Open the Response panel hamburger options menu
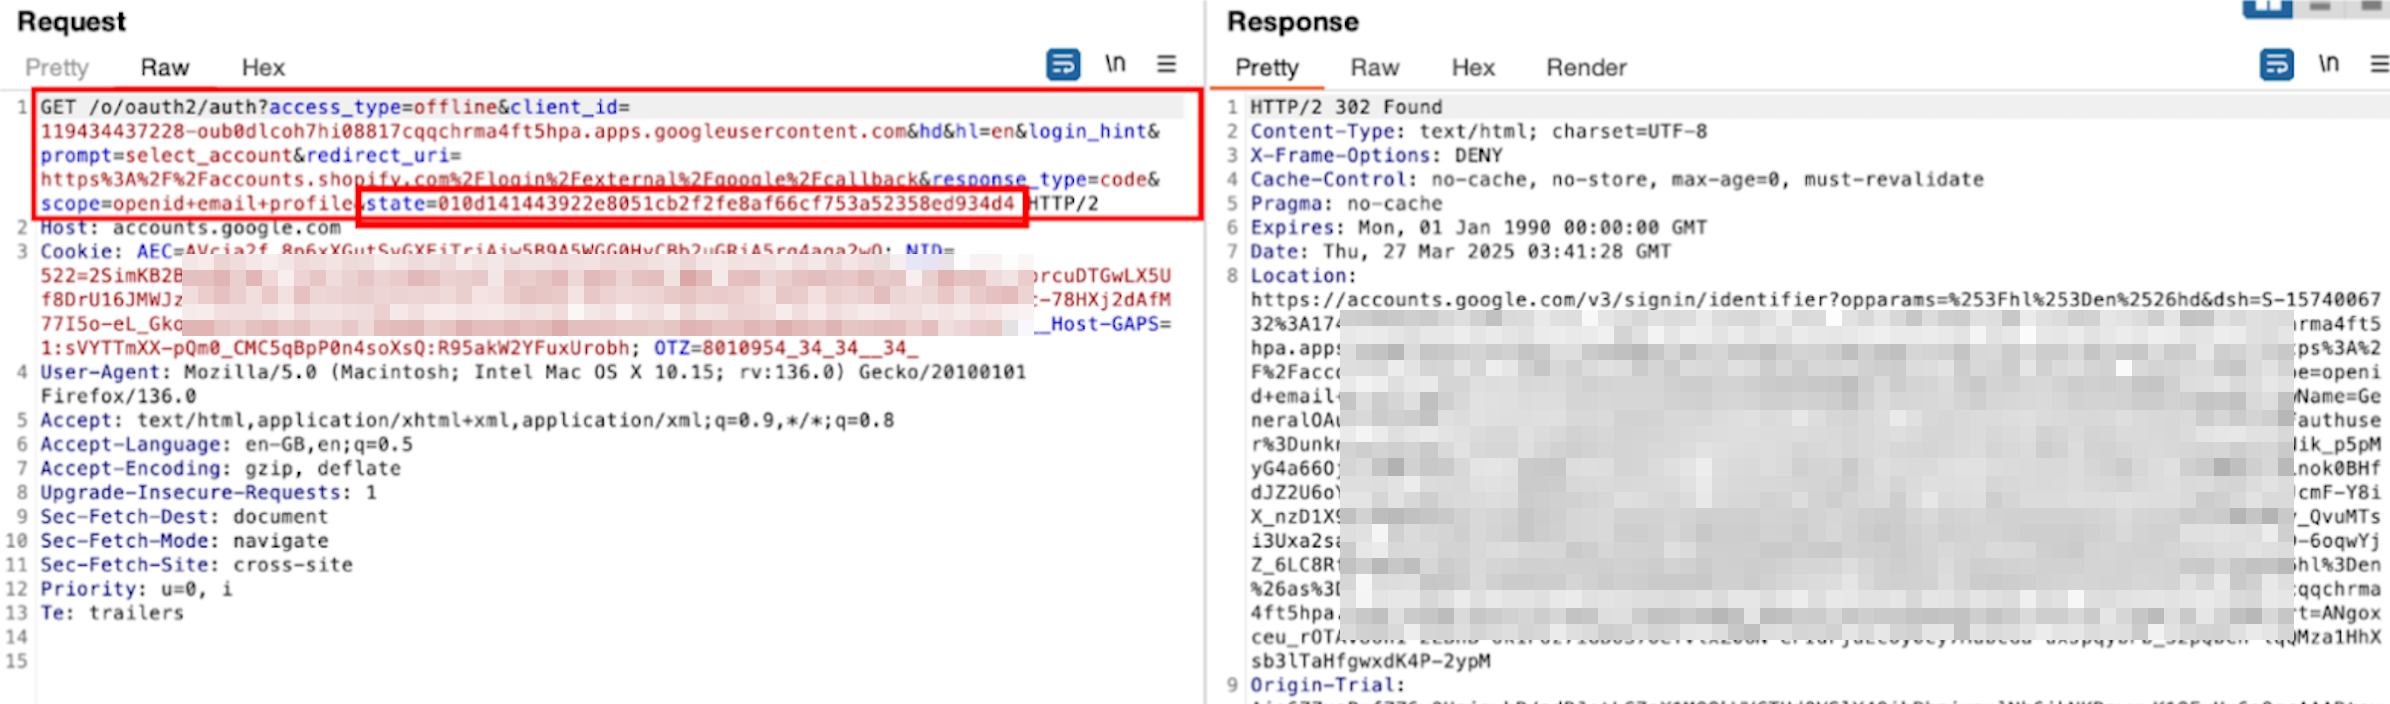Viewport: 2390px width, 704px height. click(2380, 65)
